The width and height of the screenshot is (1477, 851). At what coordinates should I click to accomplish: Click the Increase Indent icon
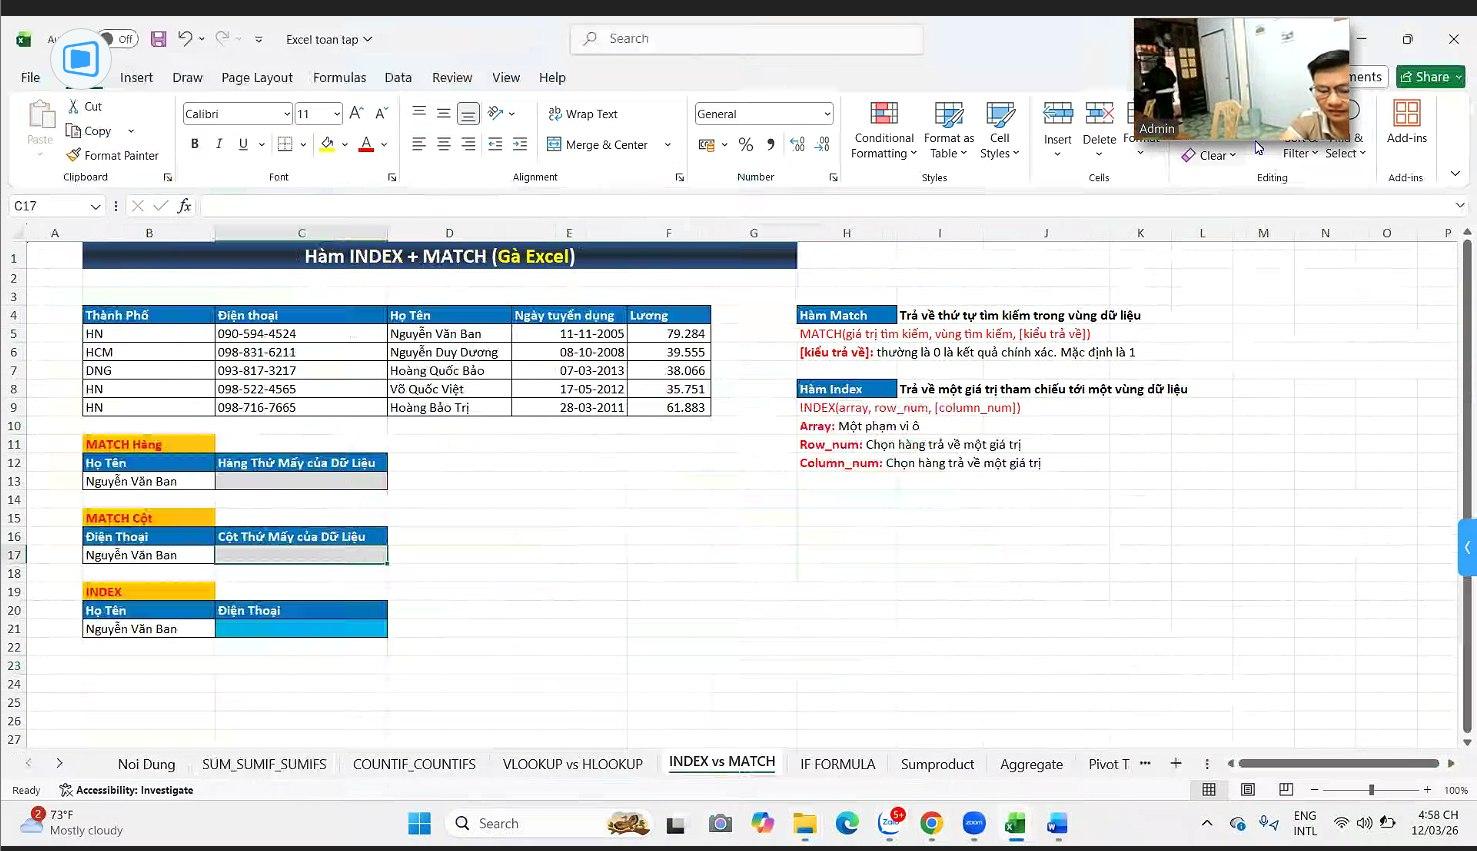point(520,144)
